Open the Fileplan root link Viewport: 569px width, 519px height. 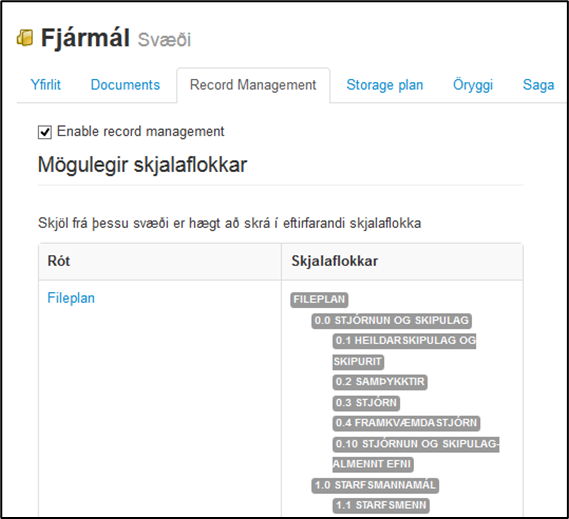(71, 298)
